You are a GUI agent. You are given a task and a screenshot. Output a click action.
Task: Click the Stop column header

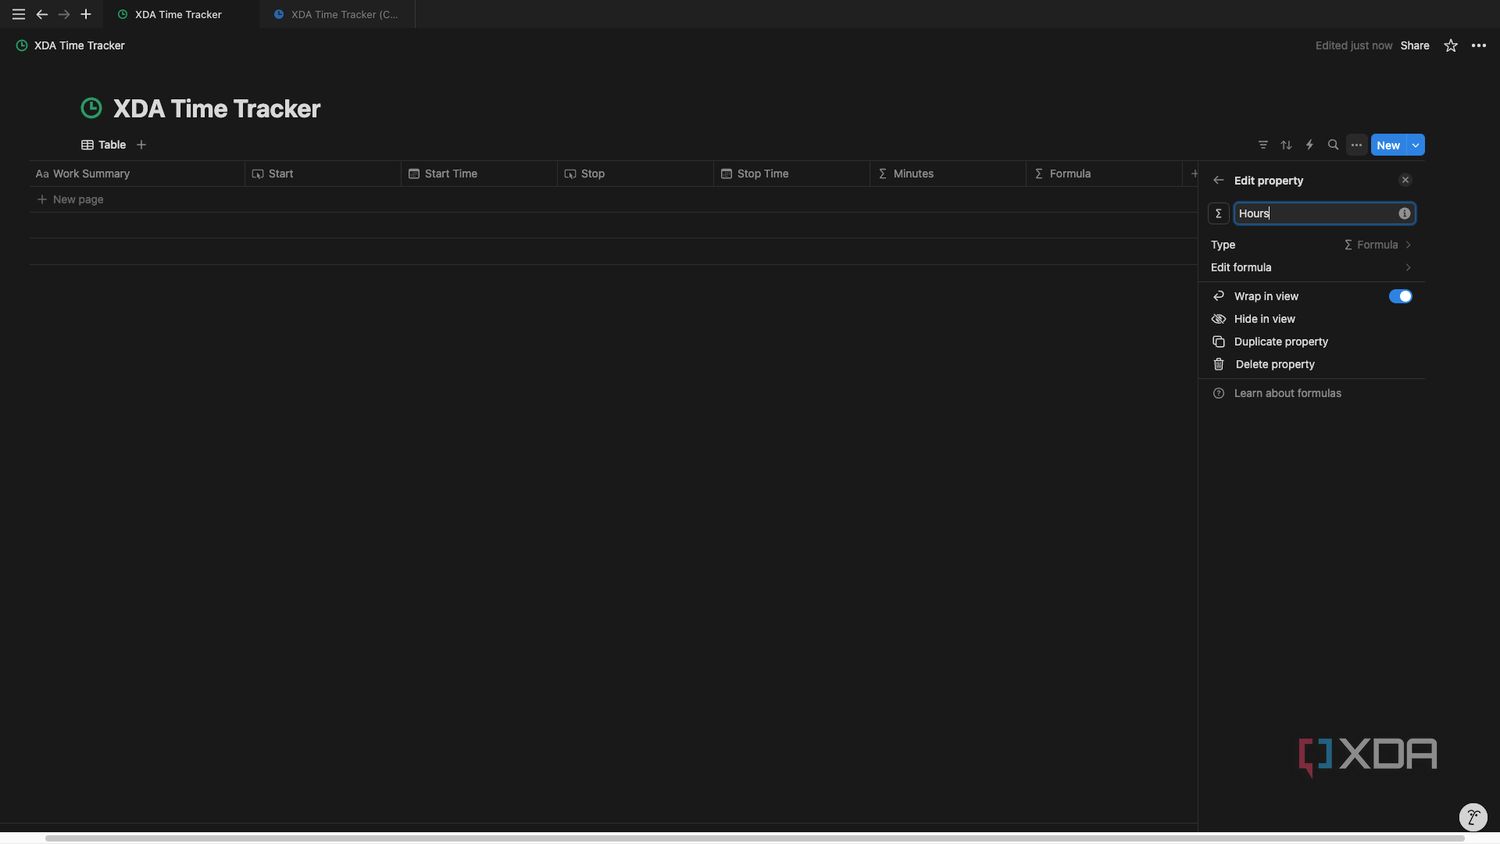pyautogui.click(x=635, y=174)
